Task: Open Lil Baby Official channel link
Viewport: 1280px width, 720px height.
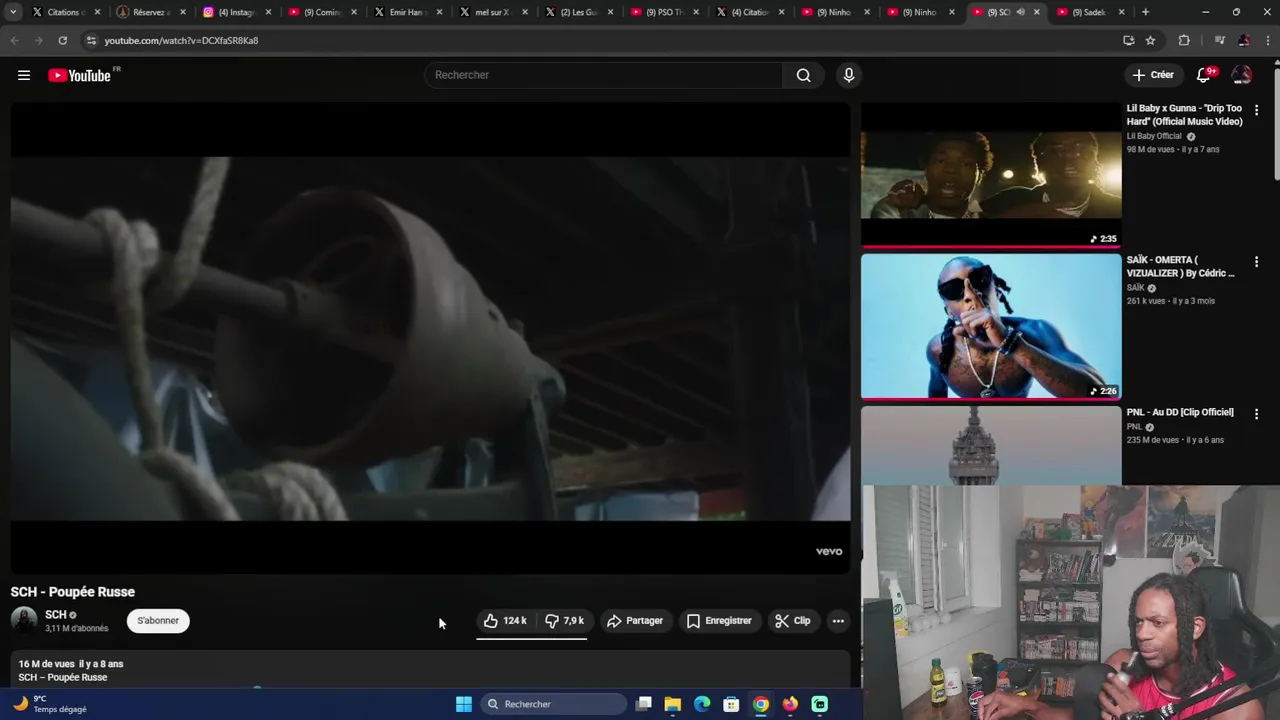Action: coord(1154,136)
